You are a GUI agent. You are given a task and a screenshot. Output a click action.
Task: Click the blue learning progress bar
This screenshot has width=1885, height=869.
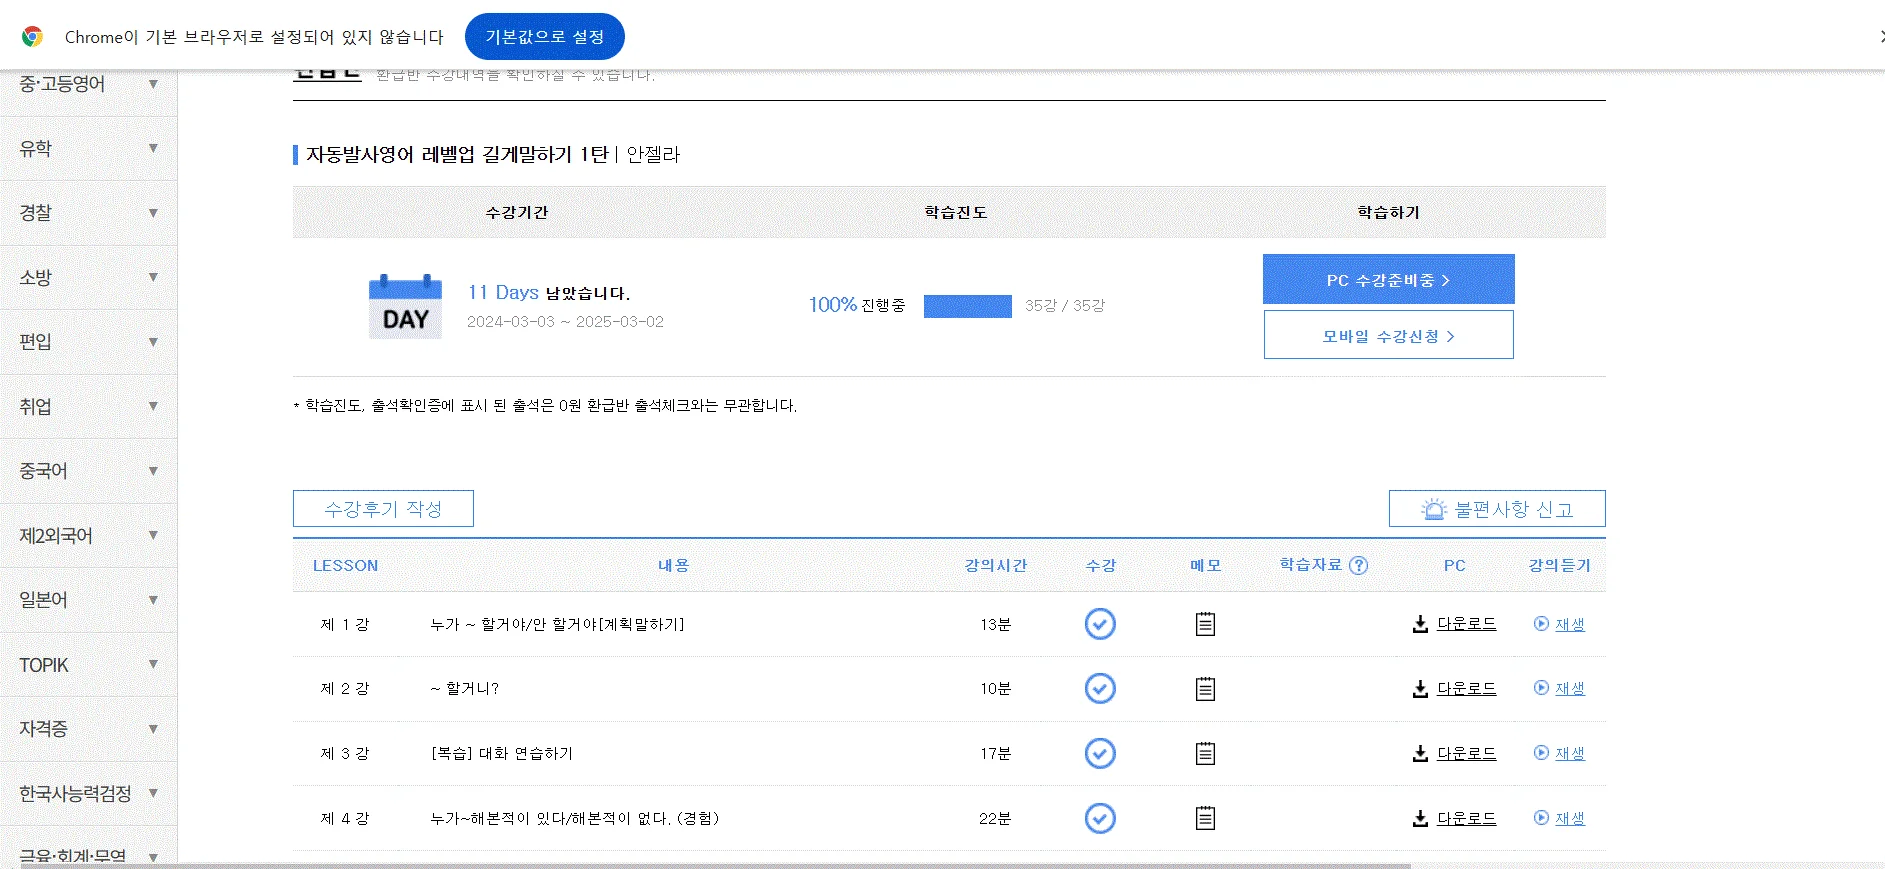[x=968, y=306]
